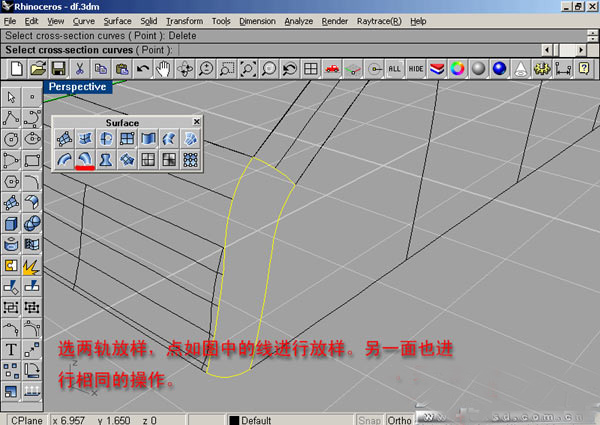Toggle Snap in the status bar

[369, 420]
